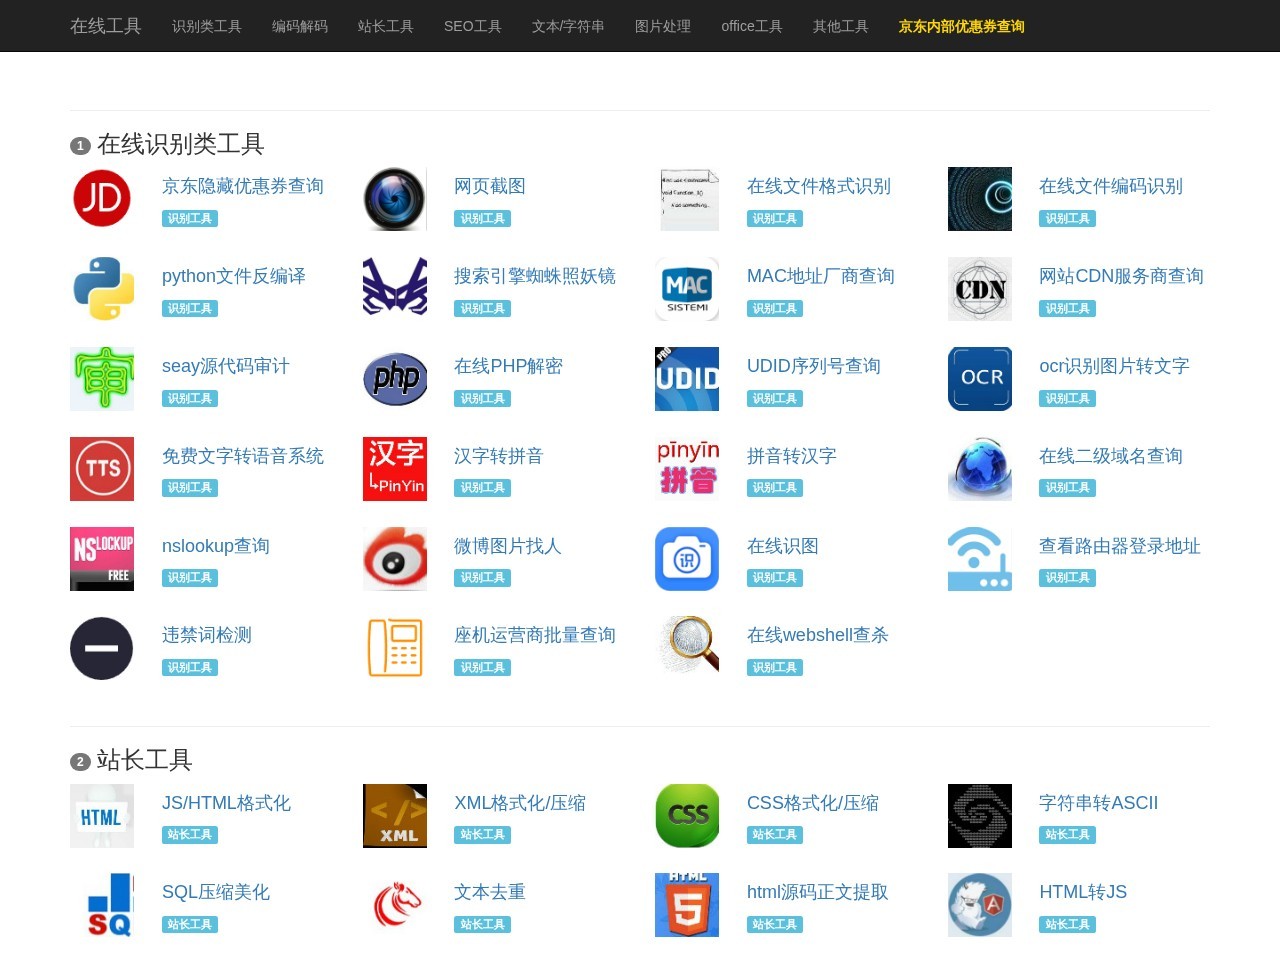Image resolution: width=1280 pixels, height=960 pixels.
Task: Click the numbered badge beside 站长工具 heading
Action: (x=79, y=761)
